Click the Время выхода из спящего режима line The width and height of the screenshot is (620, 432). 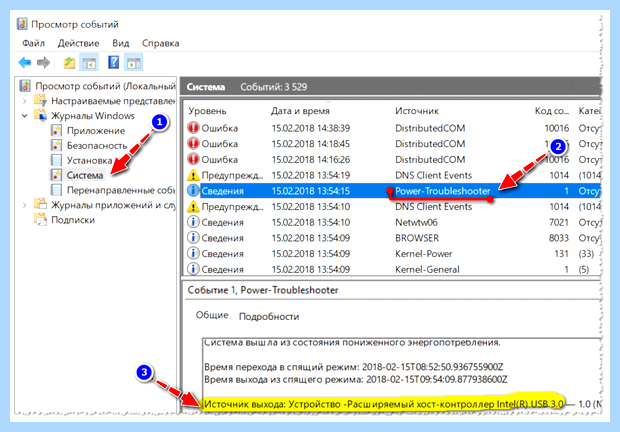pyautogui.click(x=356, y=379)
